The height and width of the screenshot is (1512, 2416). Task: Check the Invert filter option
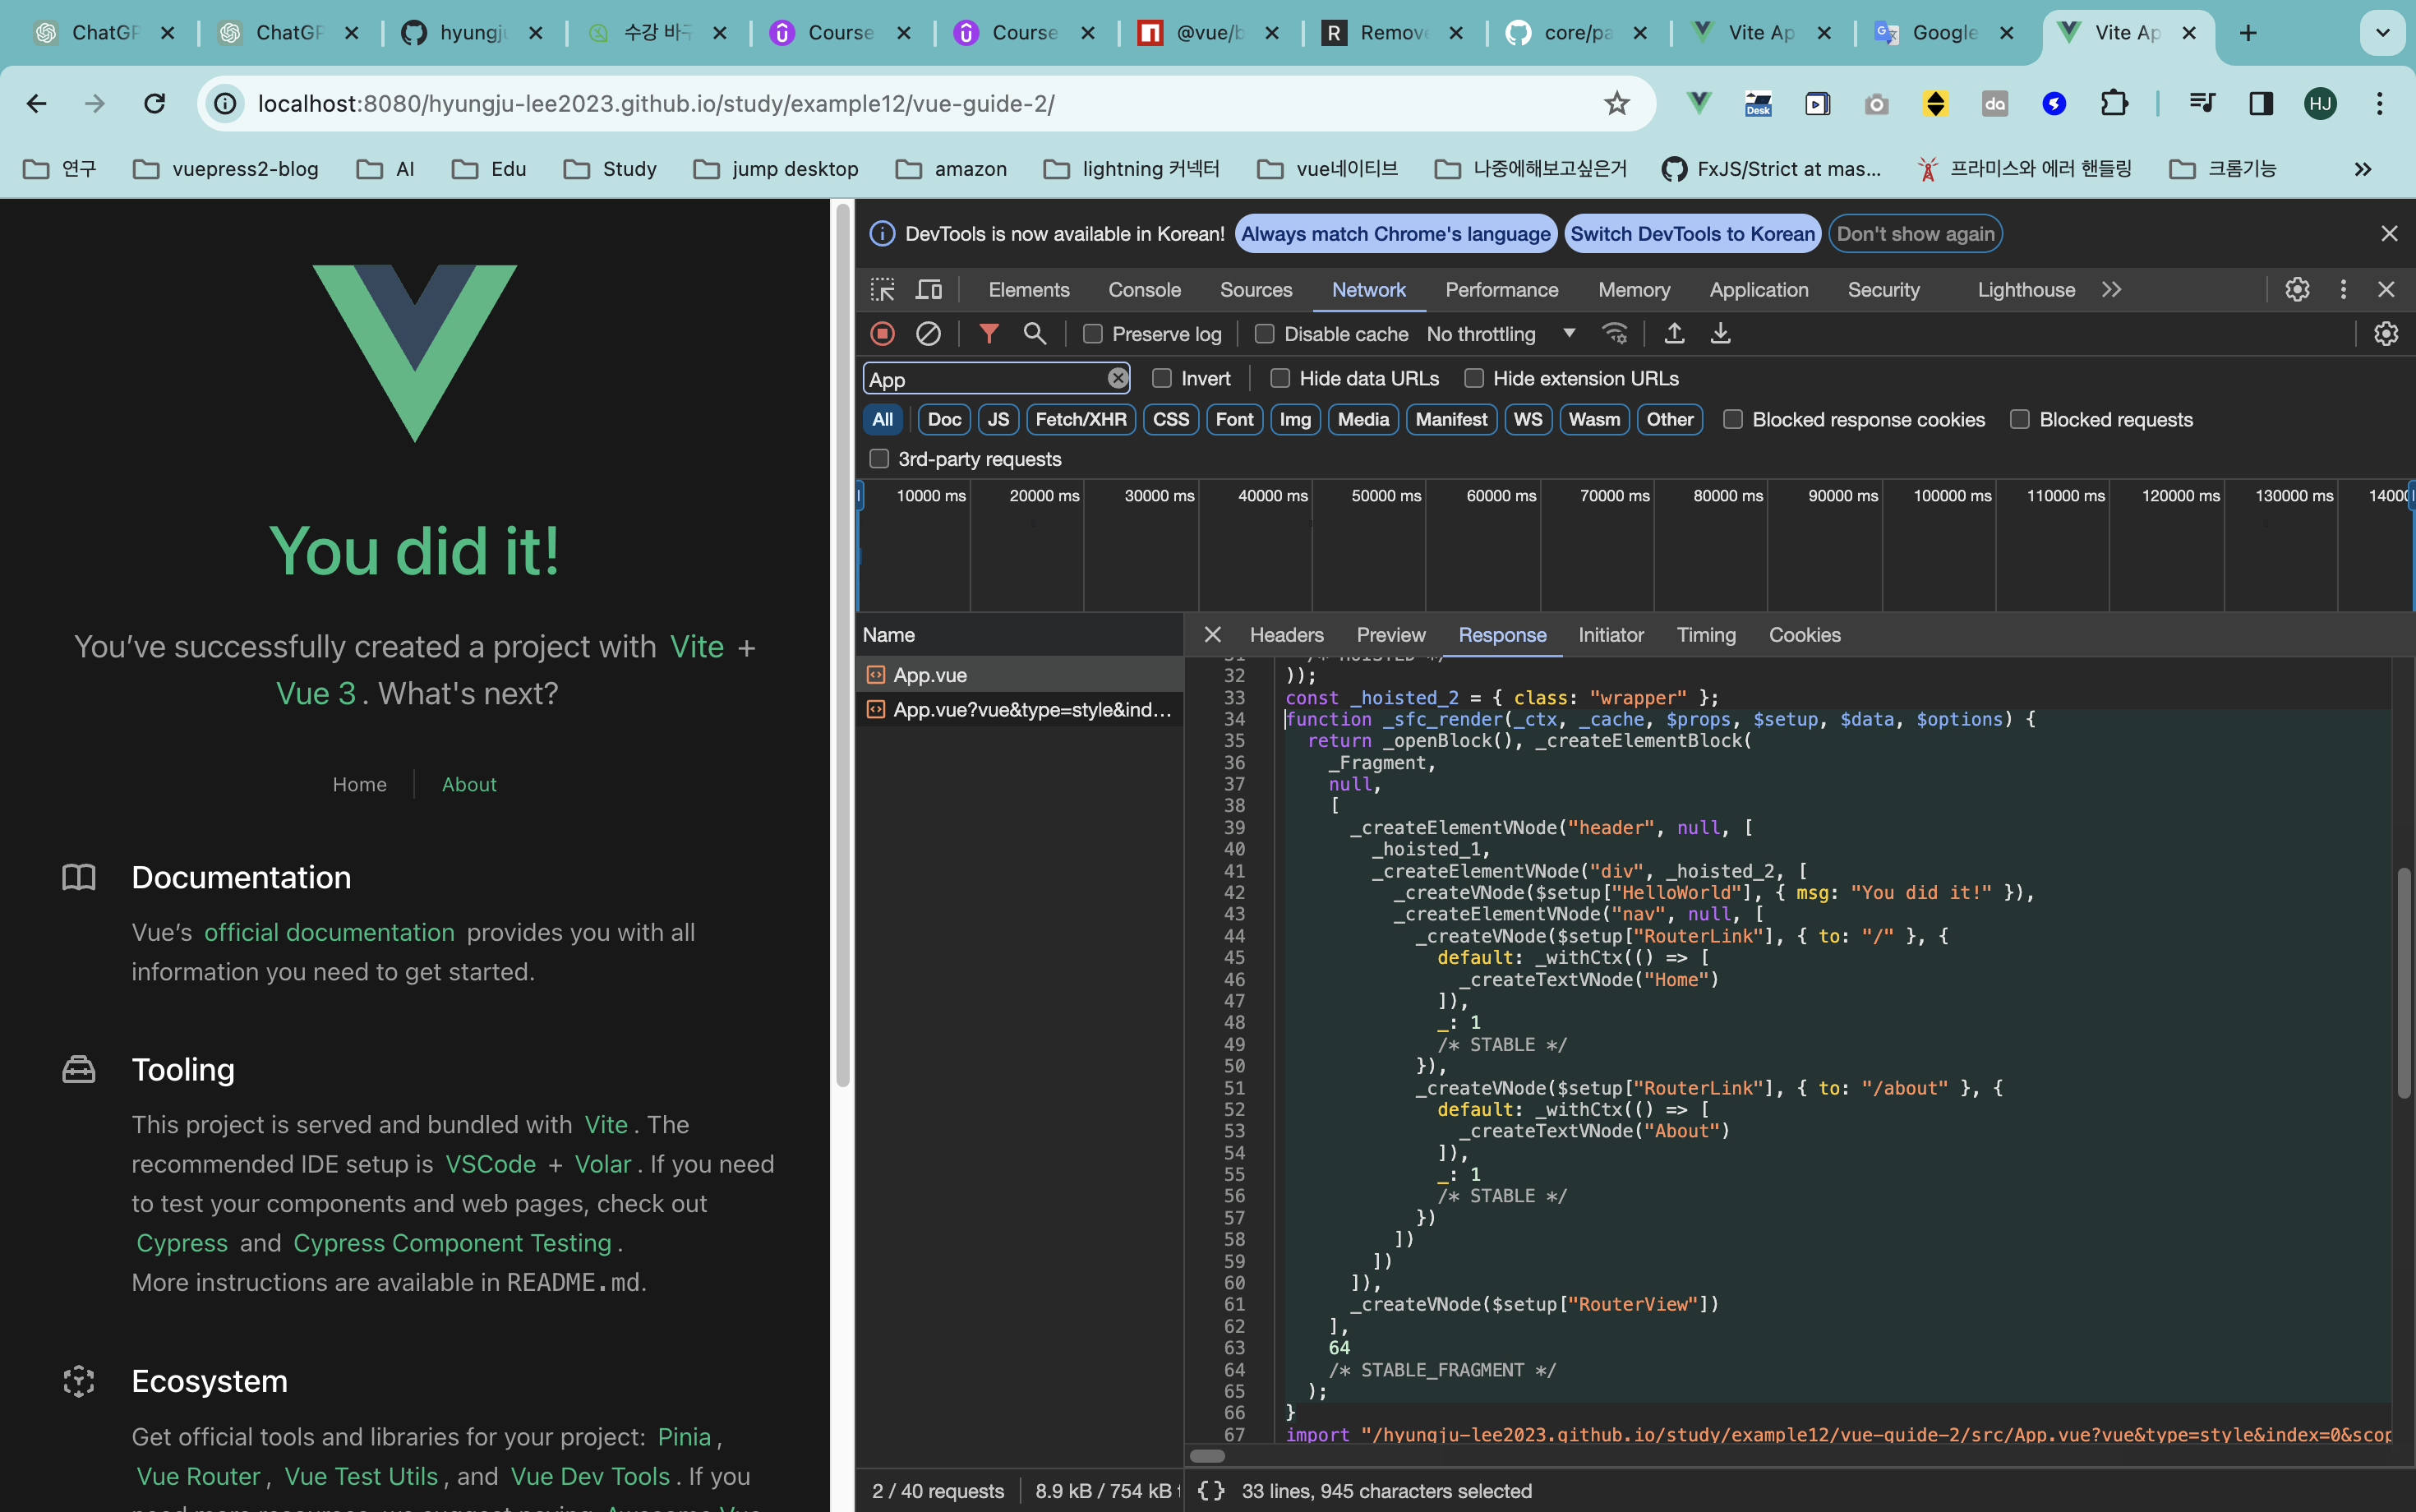click(x=1161, y=378)
